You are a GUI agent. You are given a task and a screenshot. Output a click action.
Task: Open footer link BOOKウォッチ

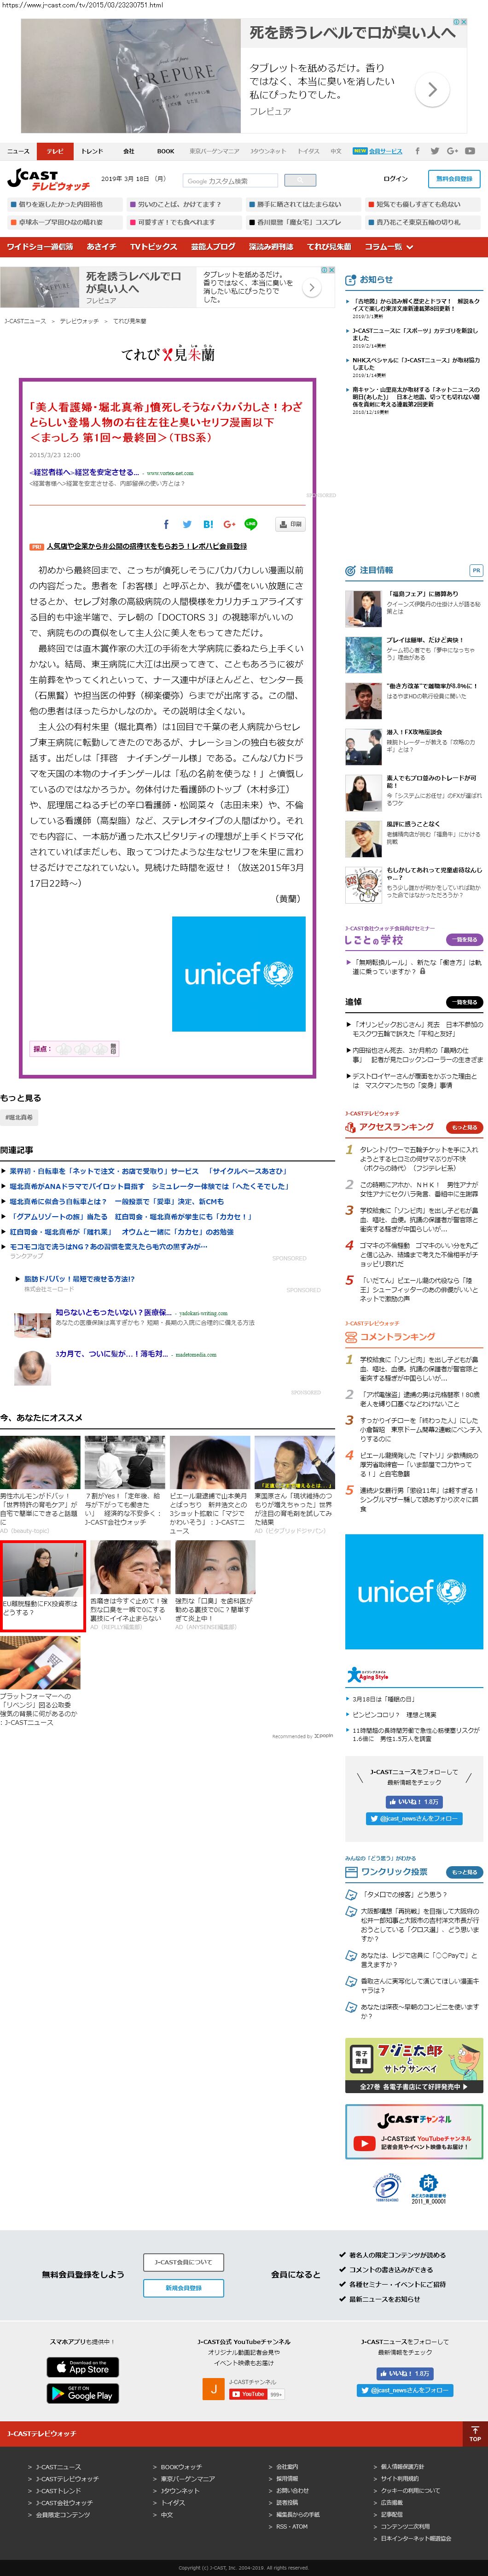(x=181, y=2467)
